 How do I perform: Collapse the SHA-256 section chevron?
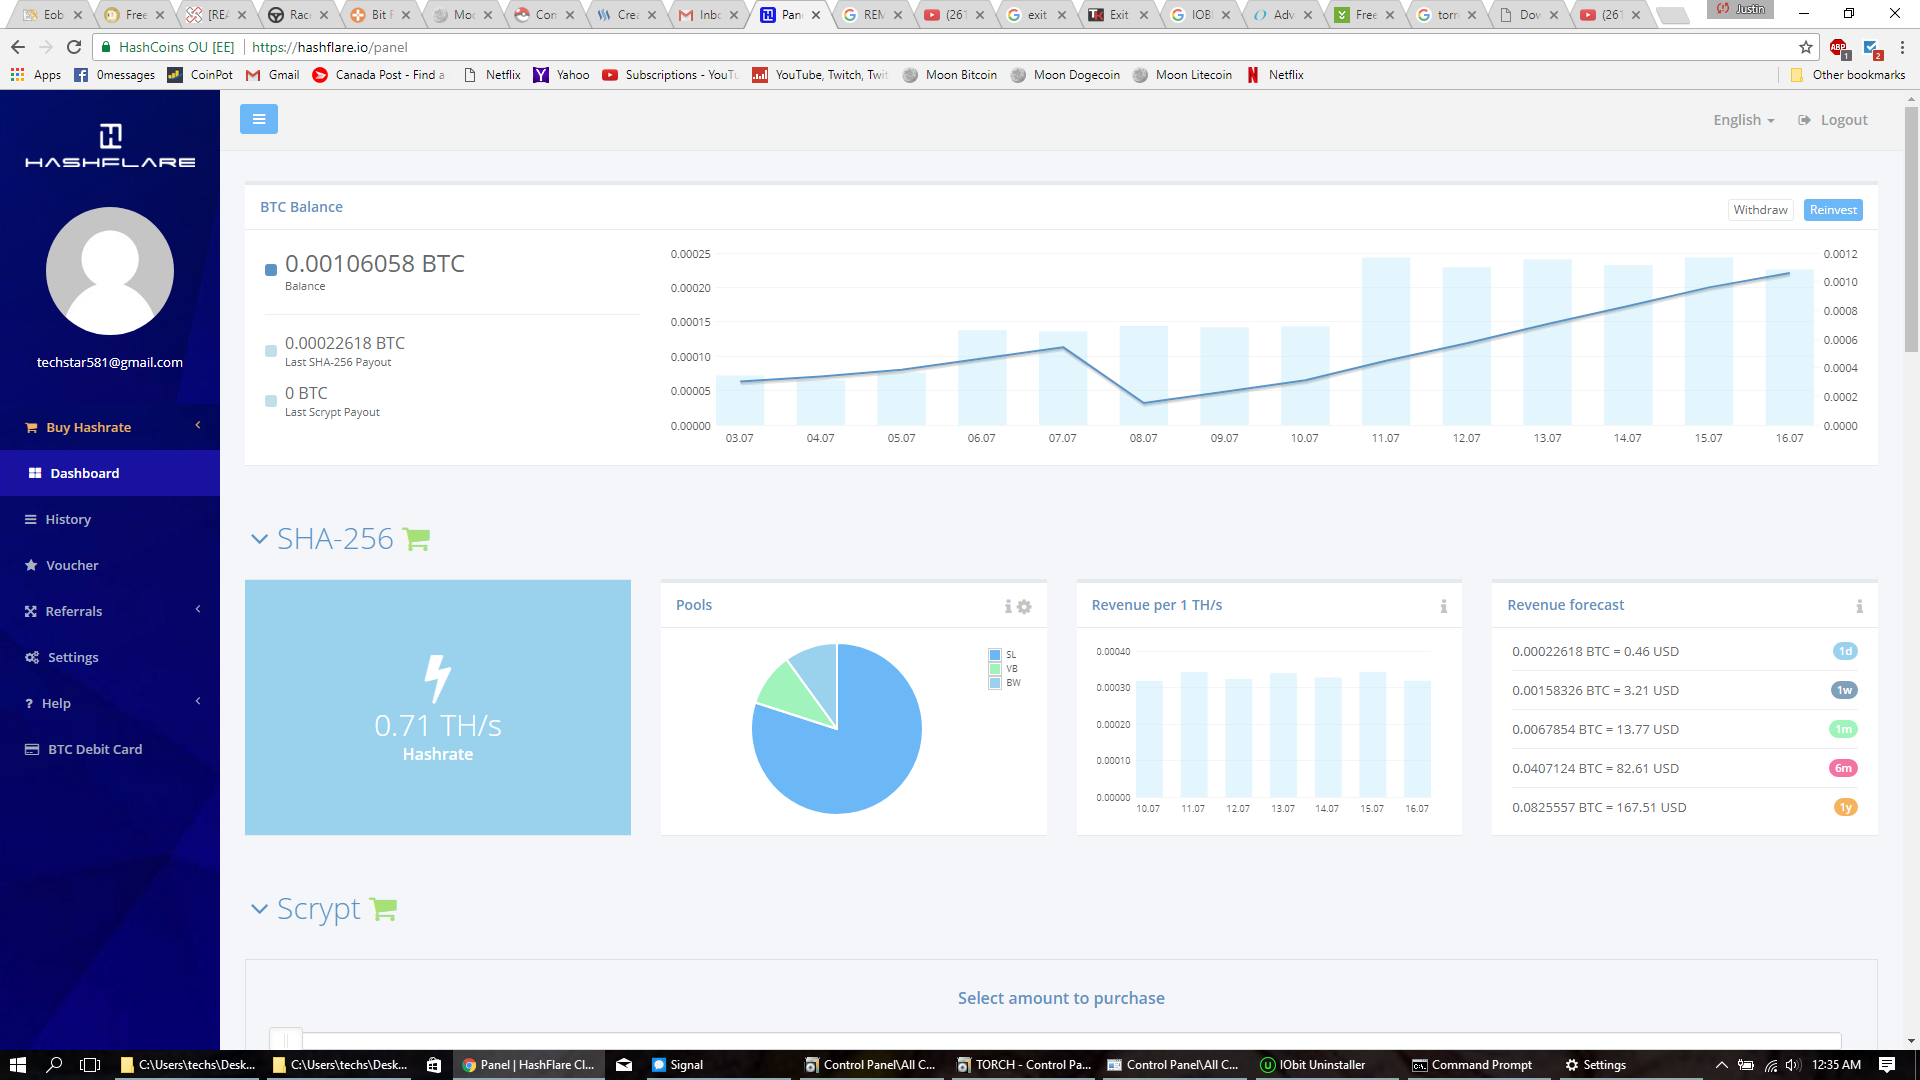pos(259,539)
